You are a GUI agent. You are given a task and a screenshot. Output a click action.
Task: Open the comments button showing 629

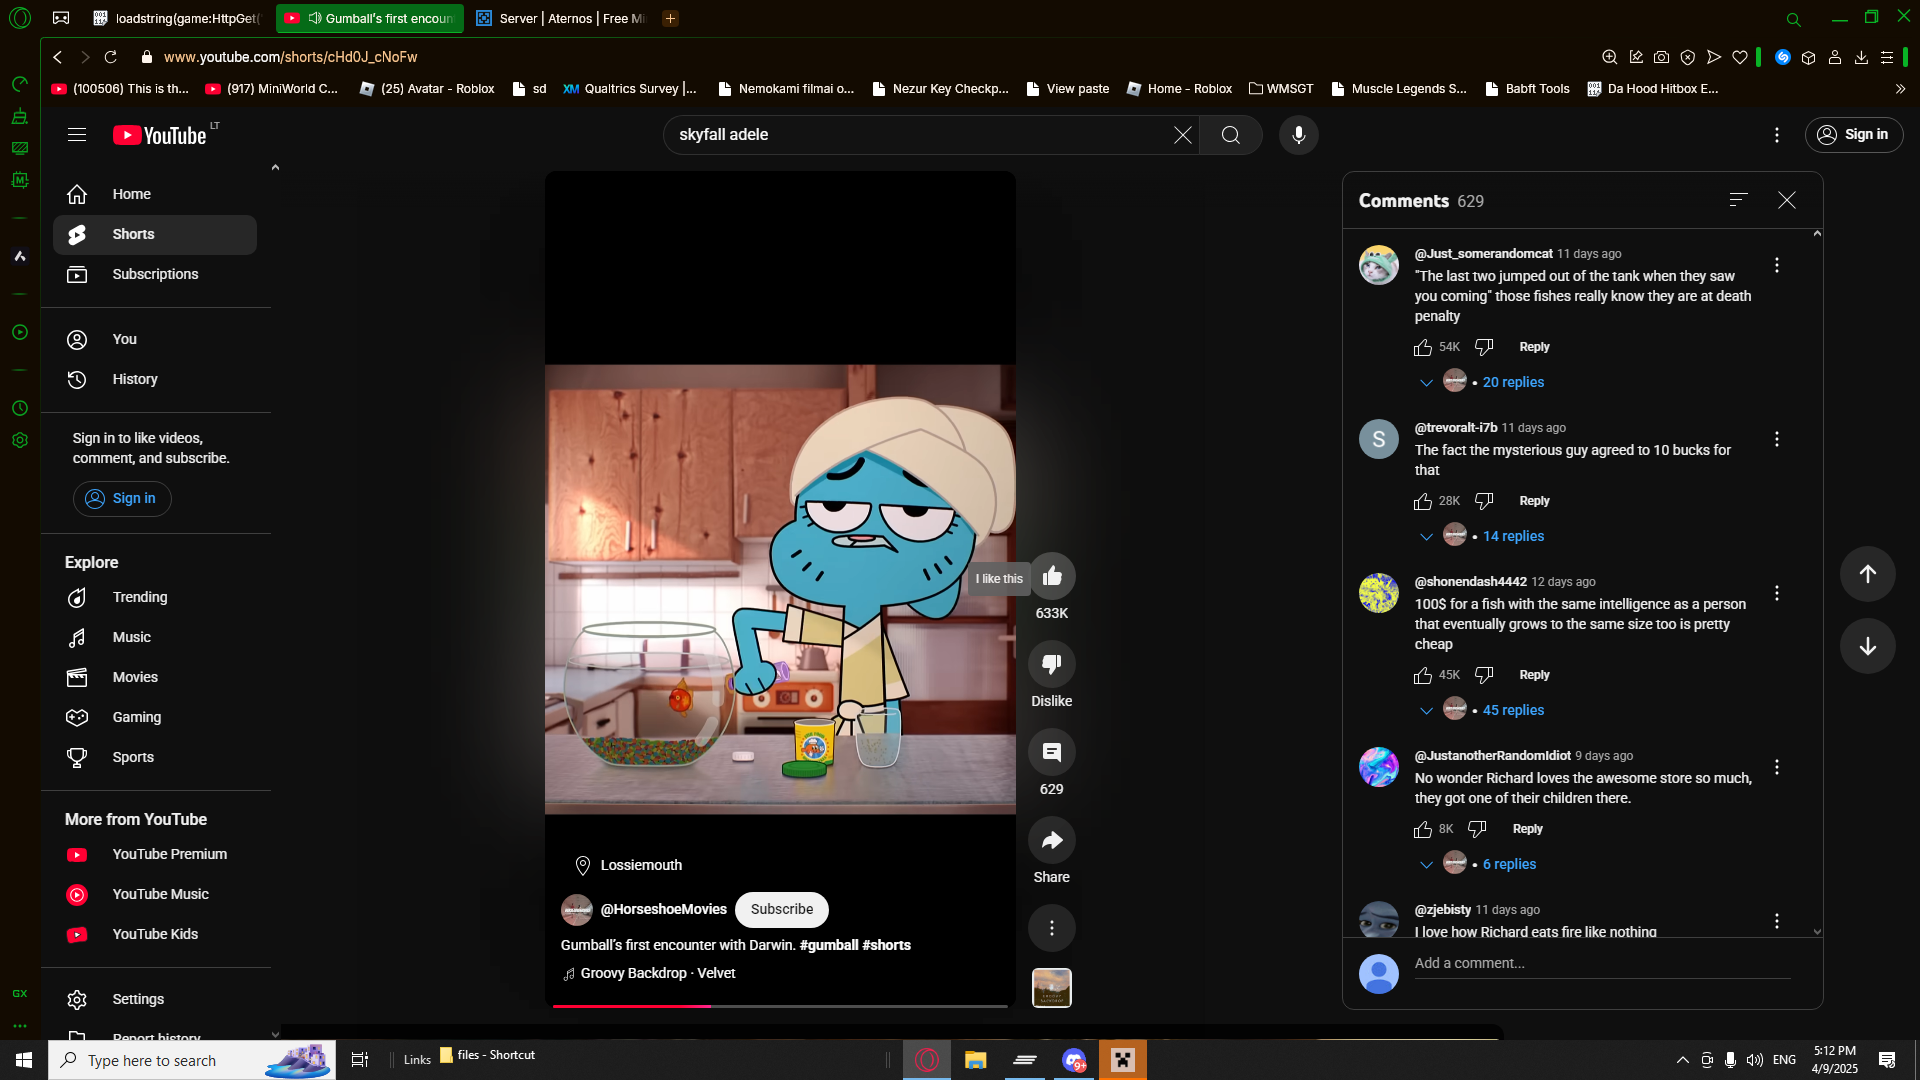click(x=1051, y=752)
